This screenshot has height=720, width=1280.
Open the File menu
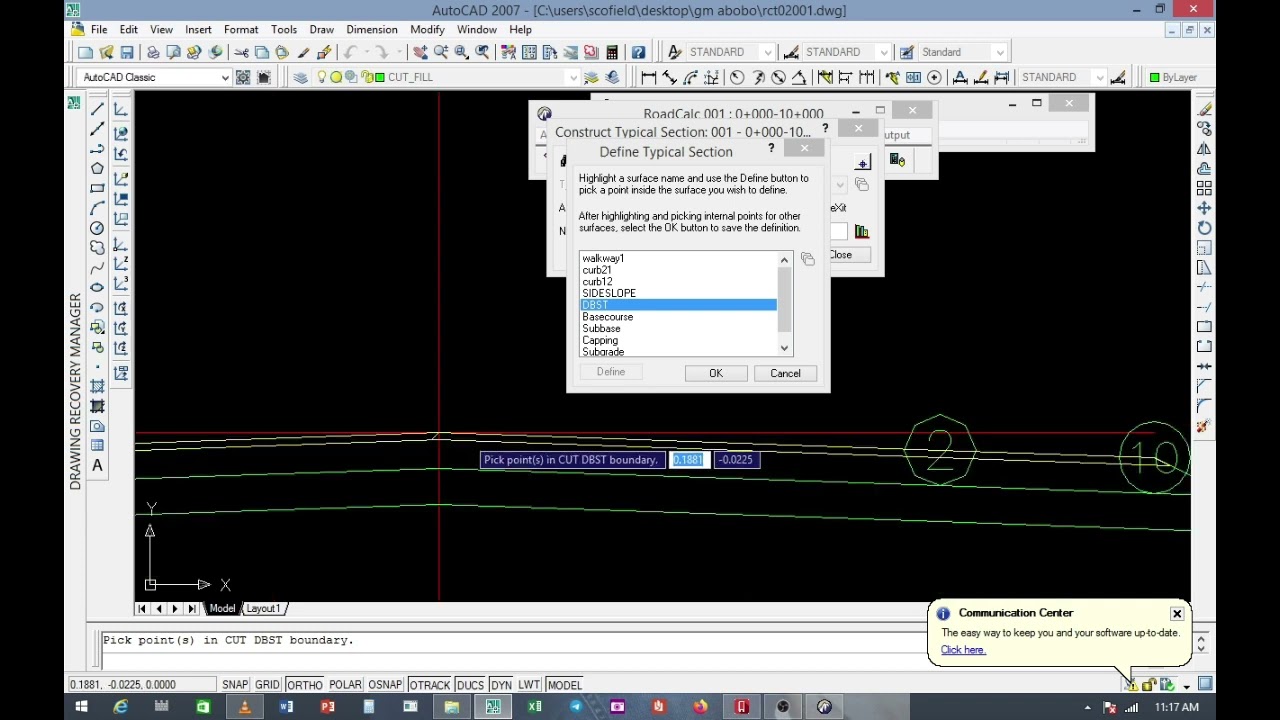click(x=99, y=30)
